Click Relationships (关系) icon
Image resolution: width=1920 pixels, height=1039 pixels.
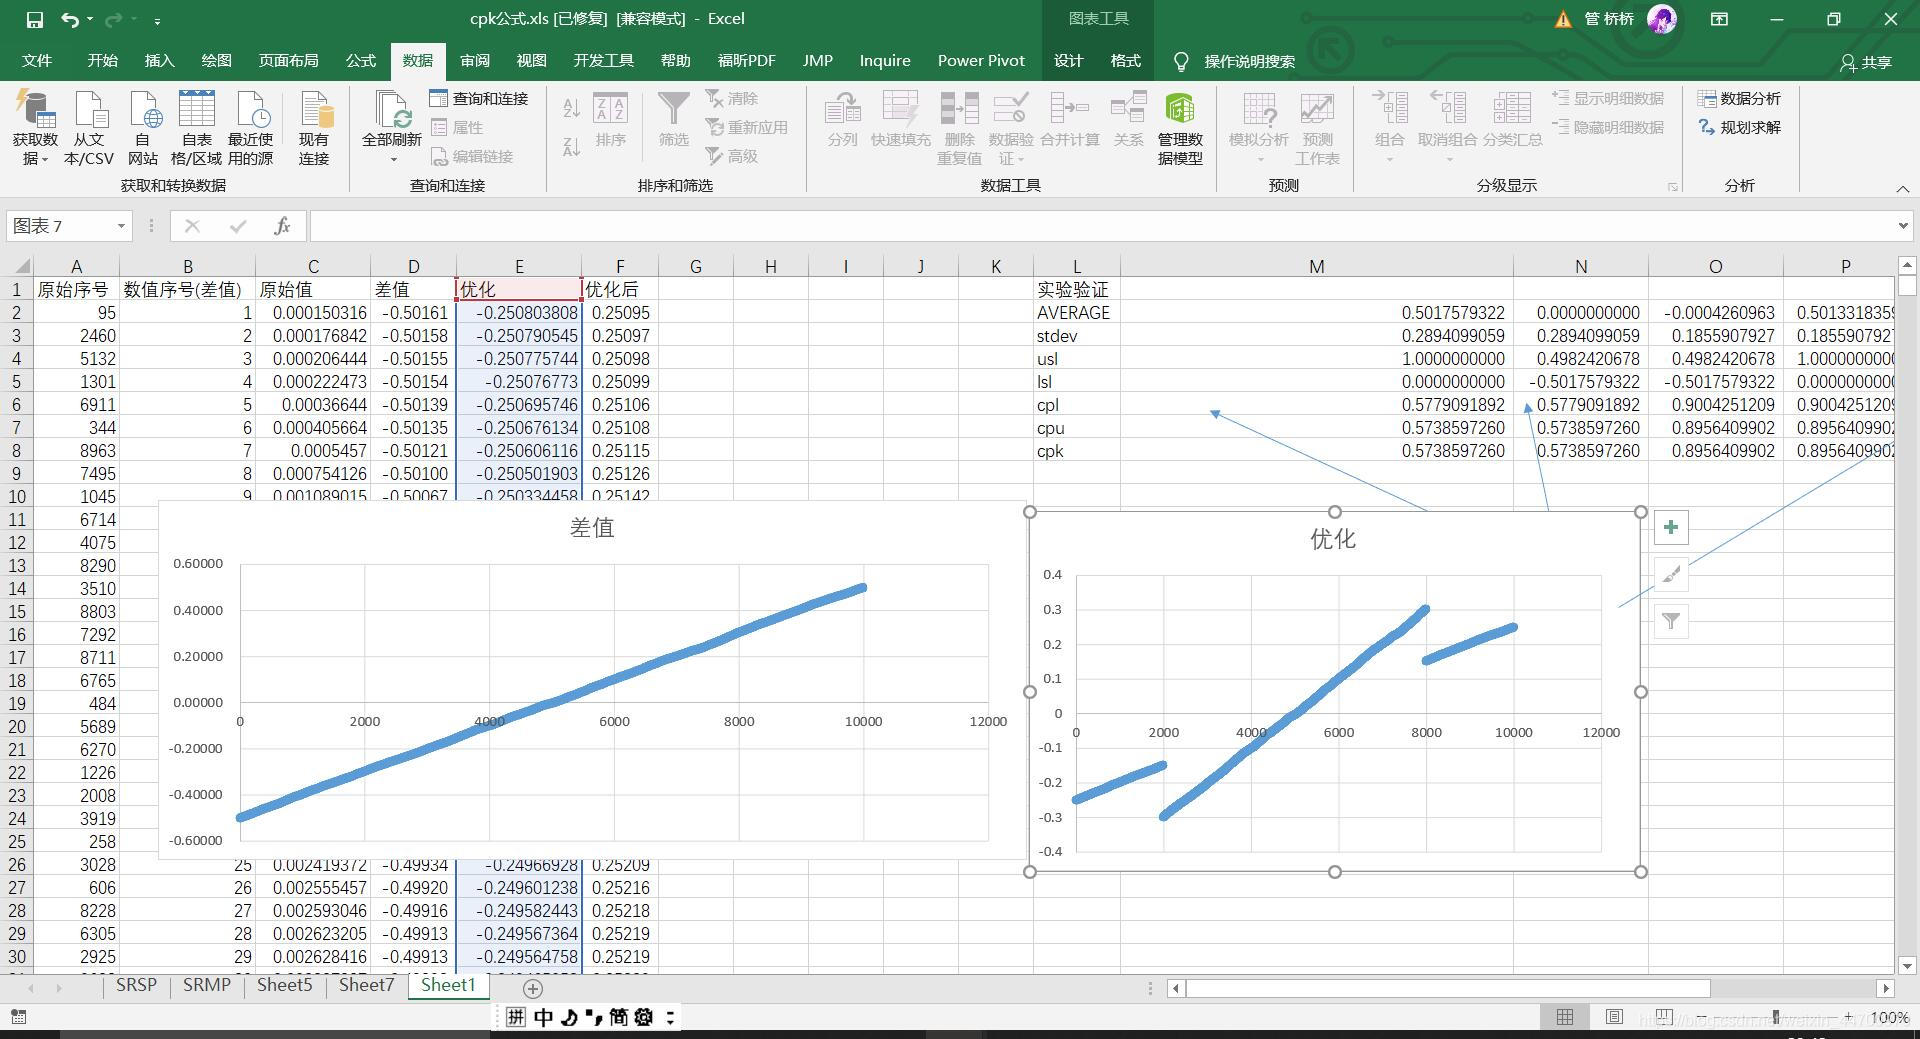[x=1128, y=120]
